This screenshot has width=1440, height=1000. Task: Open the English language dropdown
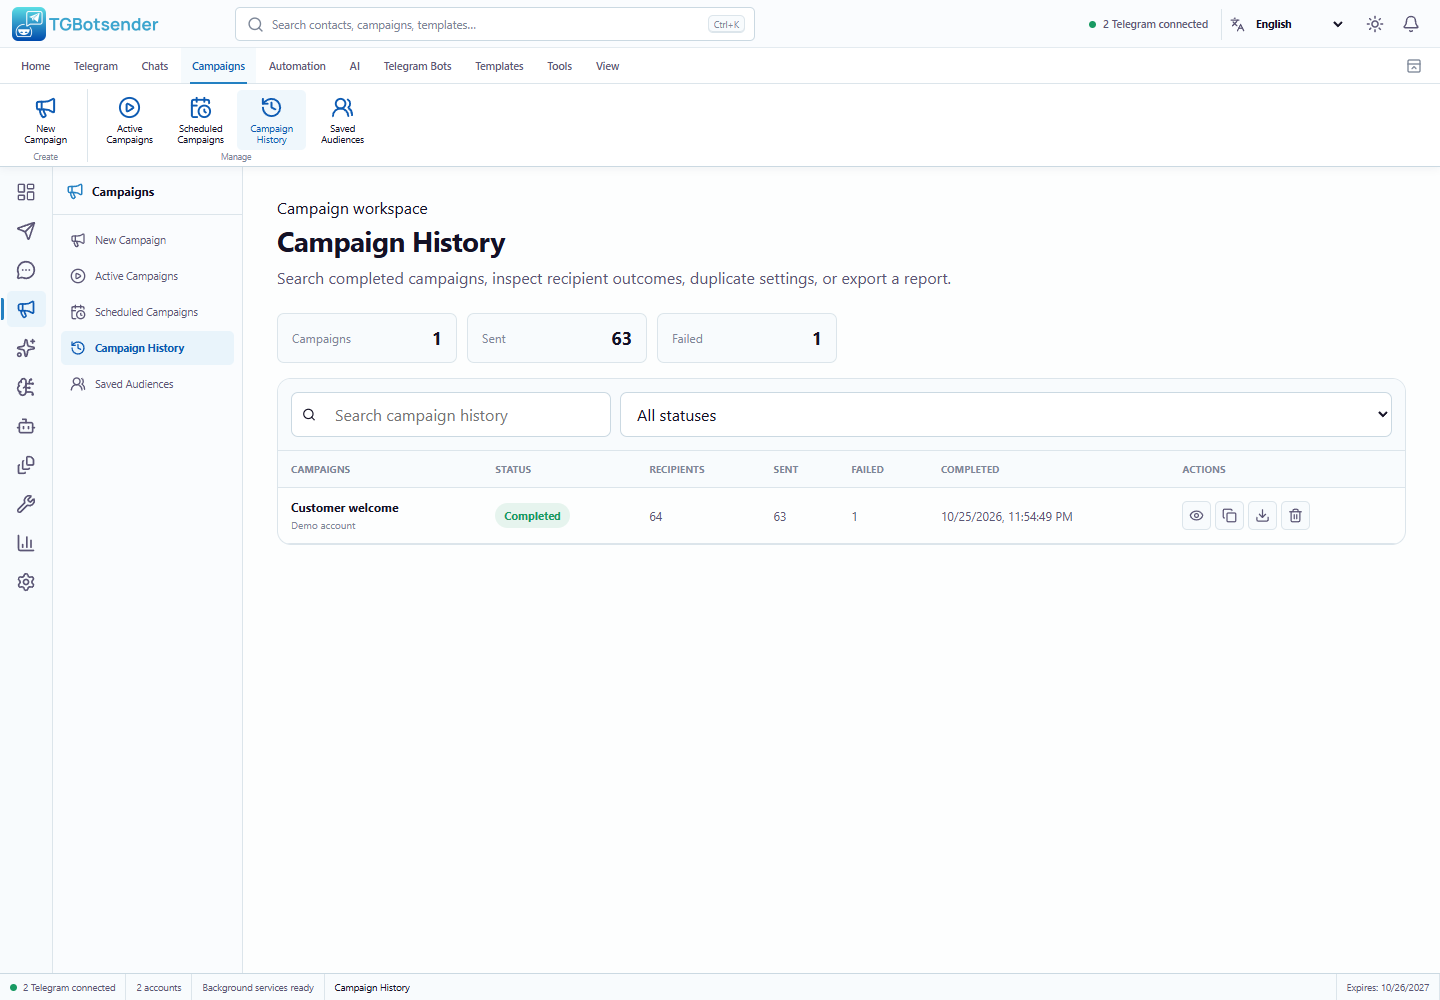tap(1299, 24)
